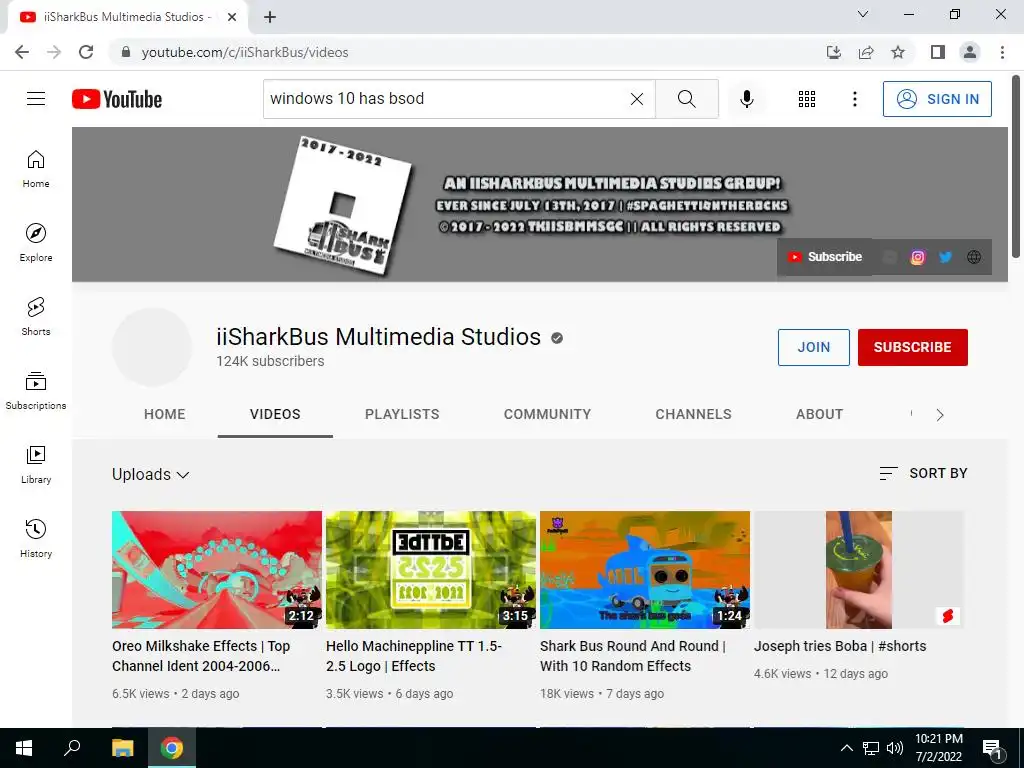Switch to the CHANNELS tab
This screenshot has height=768, width=1024.
coord(694,414)
